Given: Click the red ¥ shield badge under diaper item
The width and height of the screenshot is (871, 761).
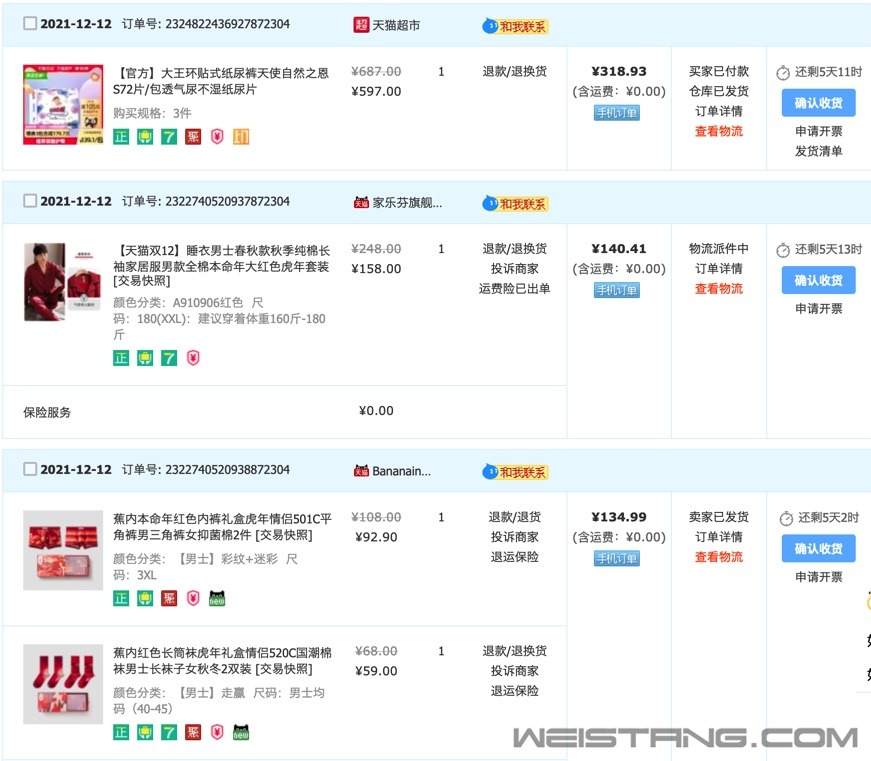Looking at the screenshot, I should pyautogui.click(x=217, y=137).
